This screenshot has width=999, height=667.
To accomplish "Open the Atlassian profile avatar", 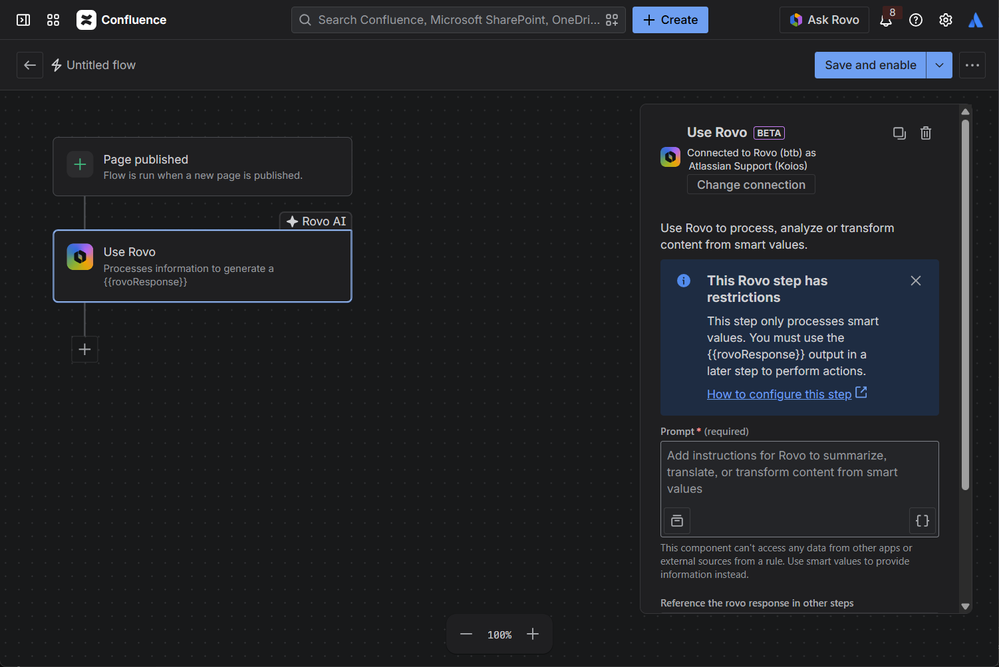I will pyautogui.click(x=975, y=20).
